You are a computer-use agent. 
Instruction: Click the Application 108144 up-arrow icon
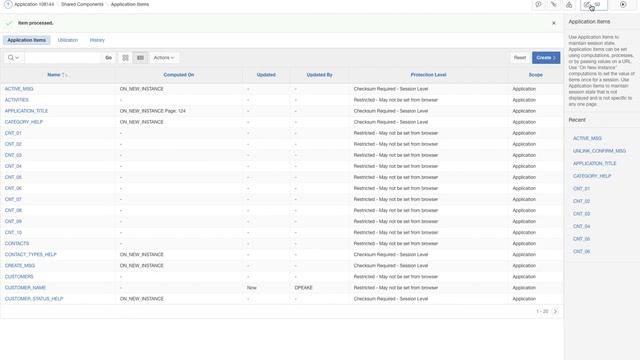(x=8, y=4)
